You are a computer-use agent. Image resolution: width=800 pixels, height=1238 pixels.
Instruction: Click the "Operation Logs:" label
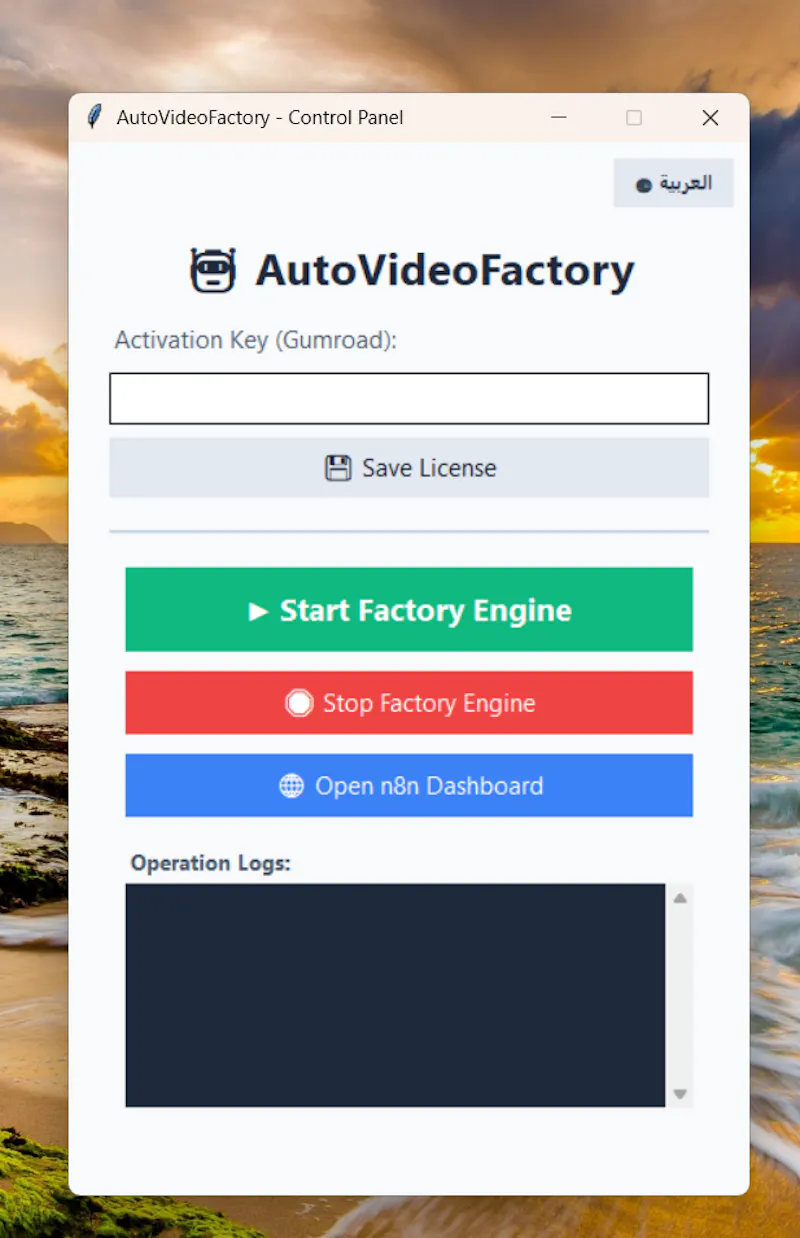tap(210, 862)
